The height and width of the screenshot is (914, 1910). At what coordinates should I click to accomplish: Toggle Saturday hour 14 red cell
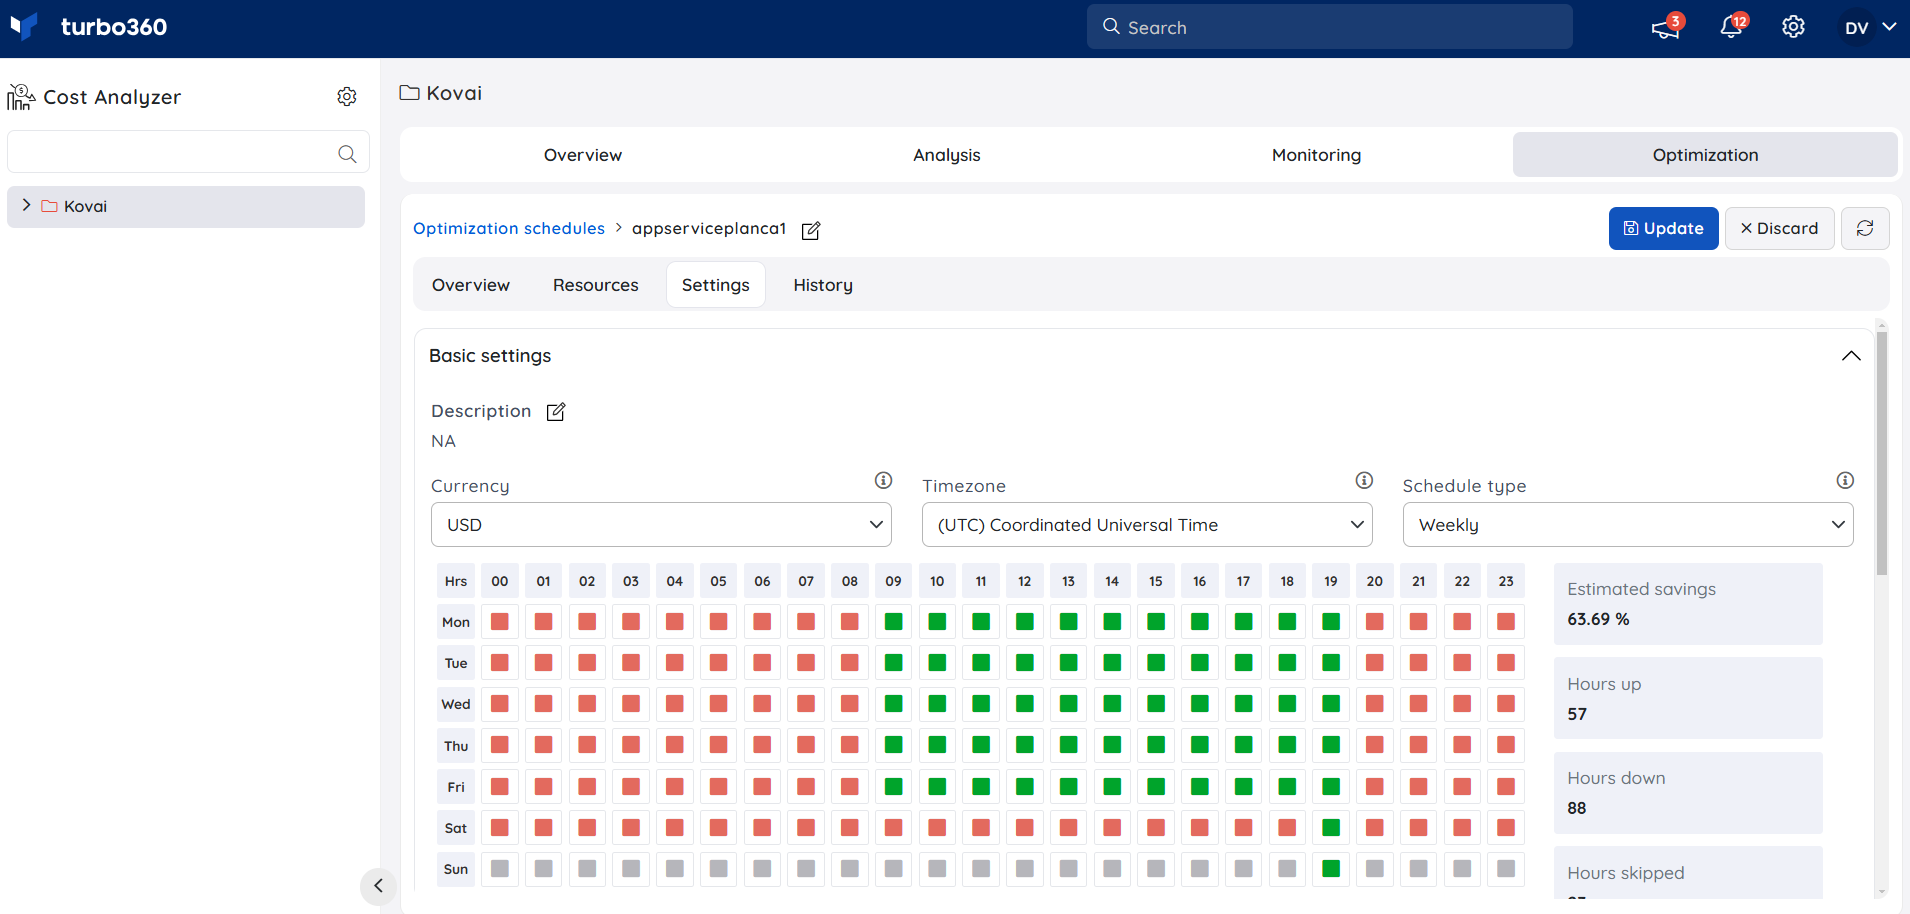[x=1112, y=828]
